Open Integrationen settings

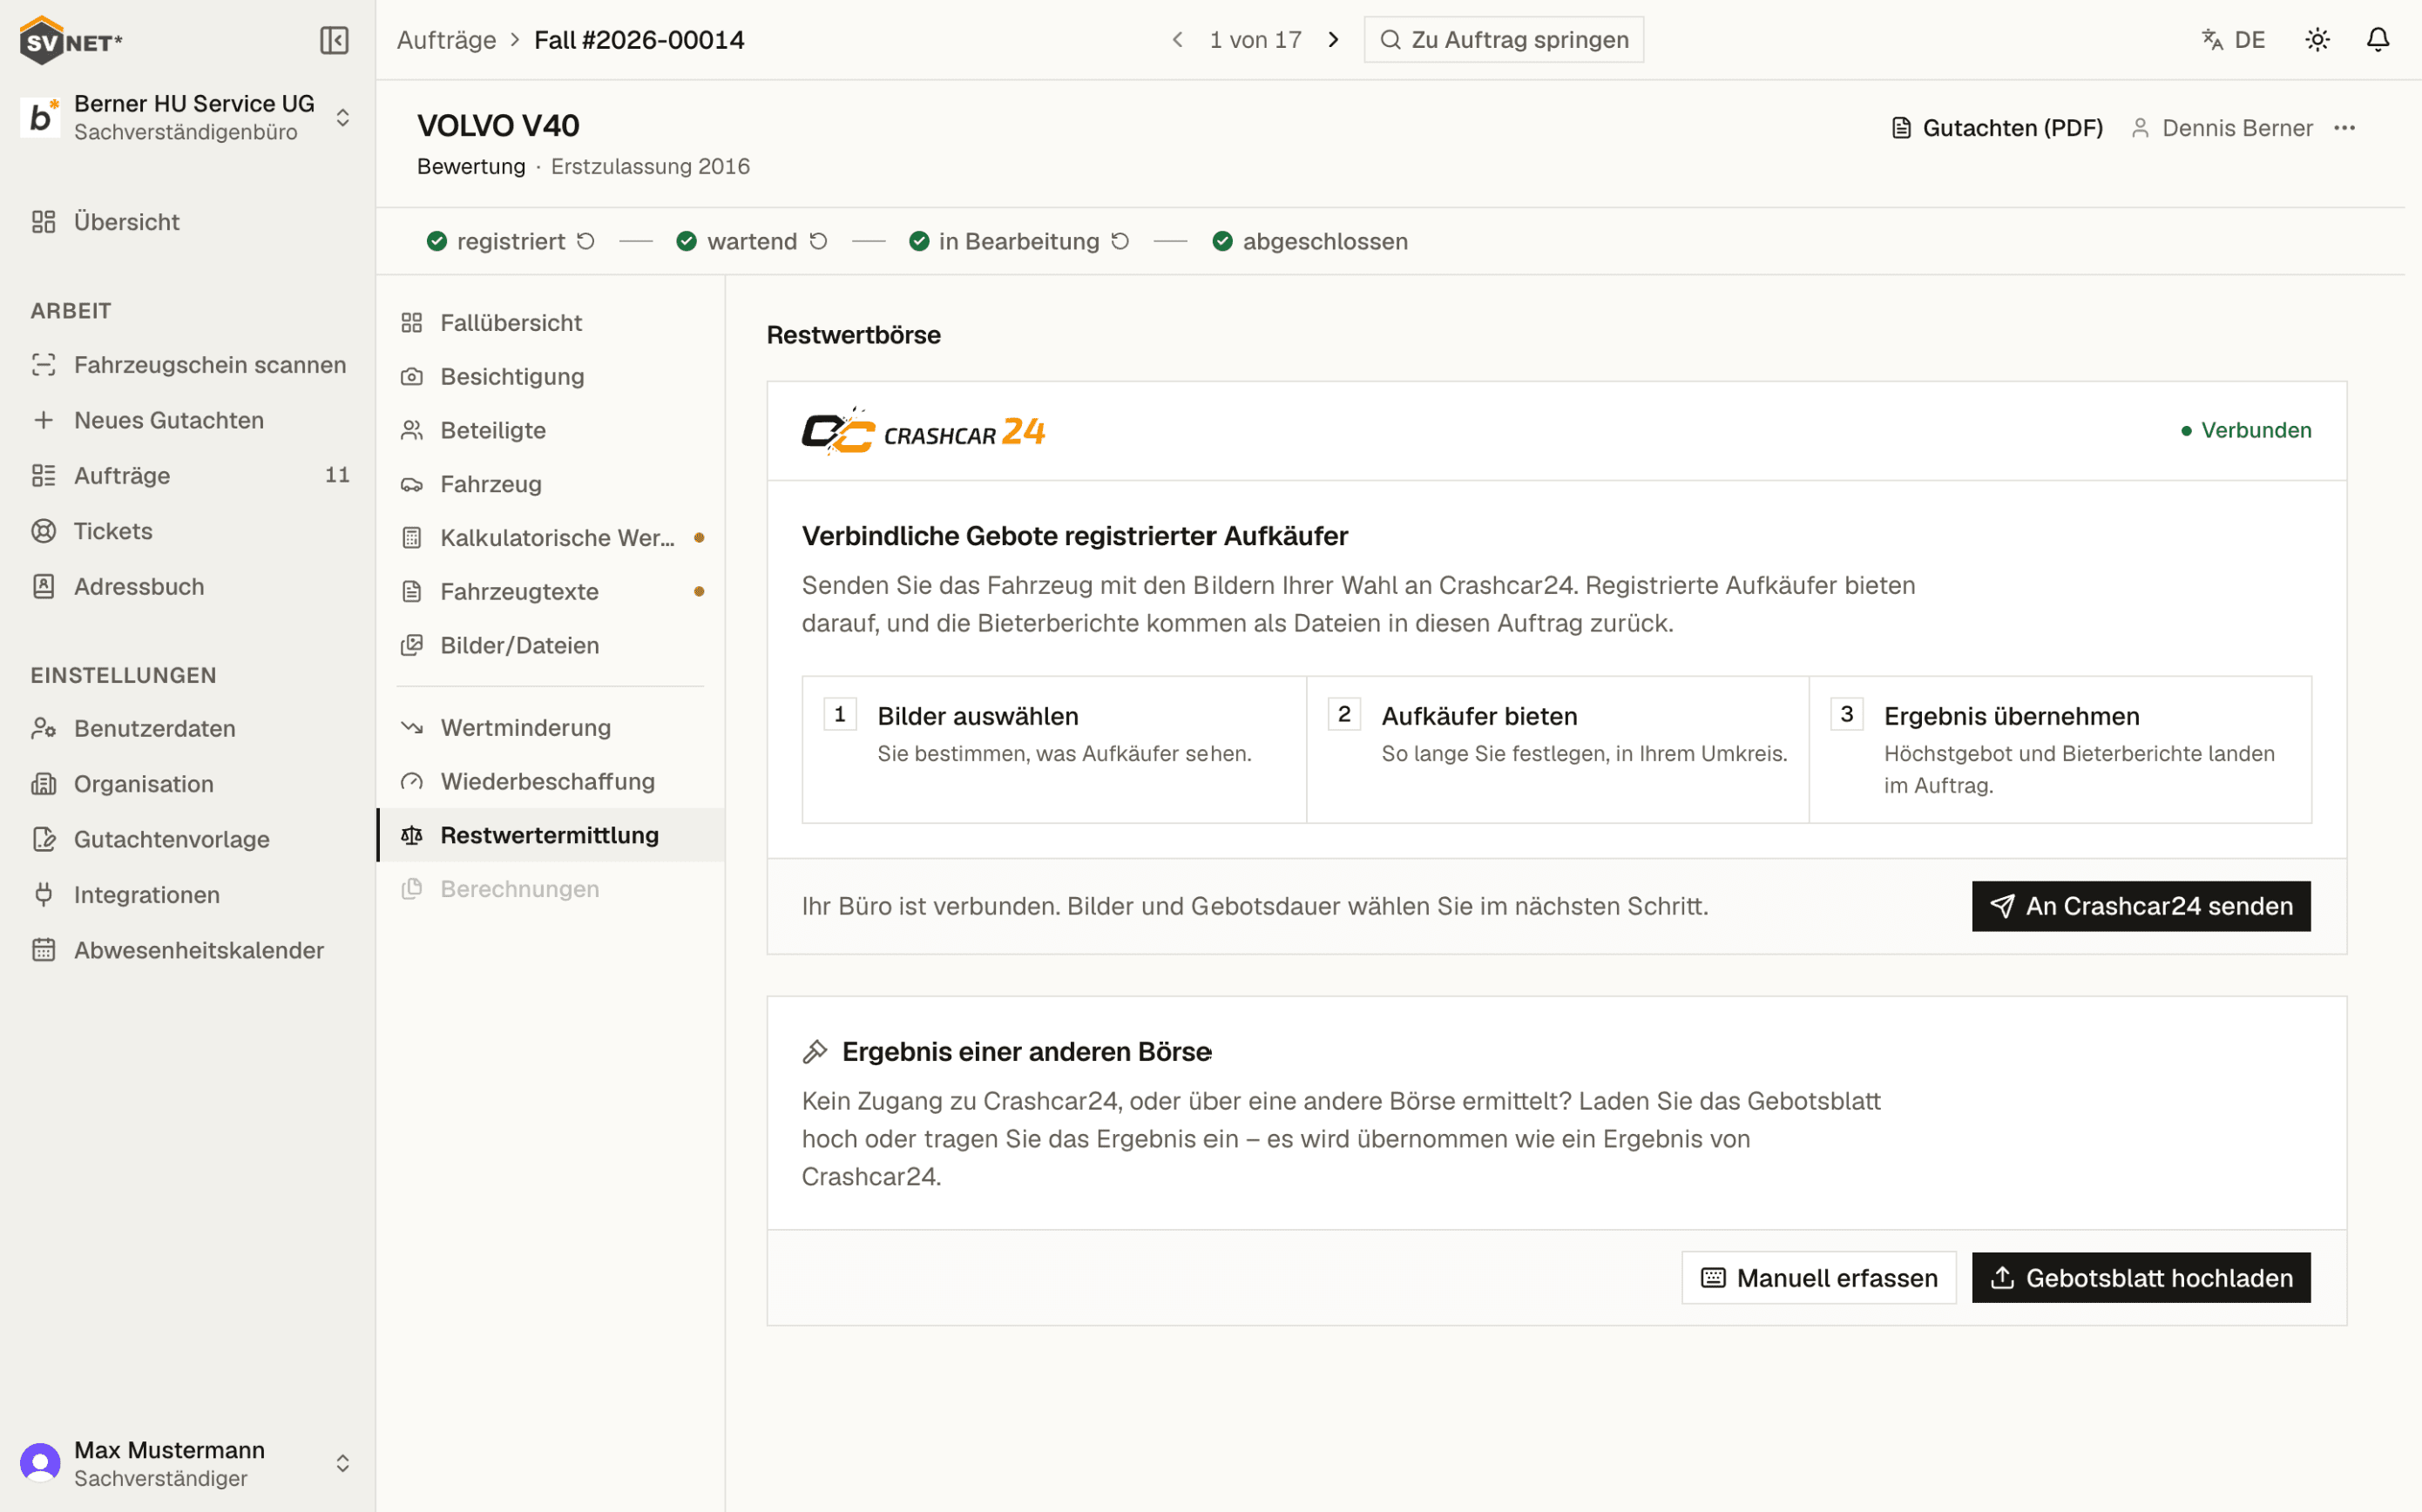point(187,894)
